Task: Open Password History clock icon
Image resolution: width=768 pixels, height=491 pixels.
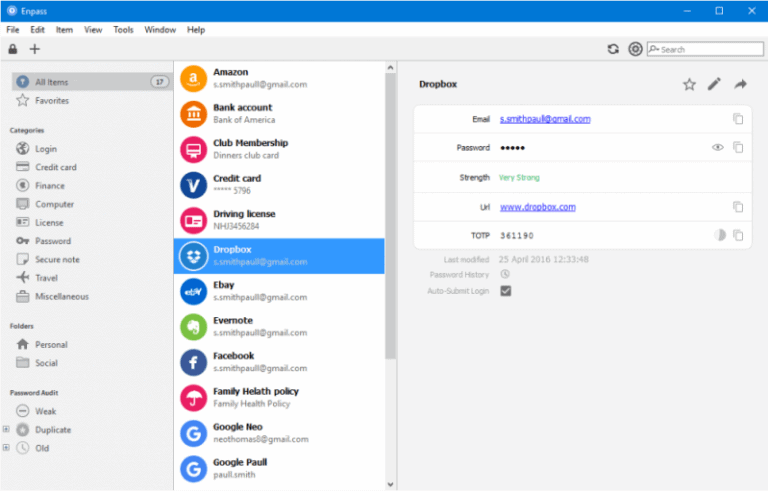Action: click(x=505, y=274)
